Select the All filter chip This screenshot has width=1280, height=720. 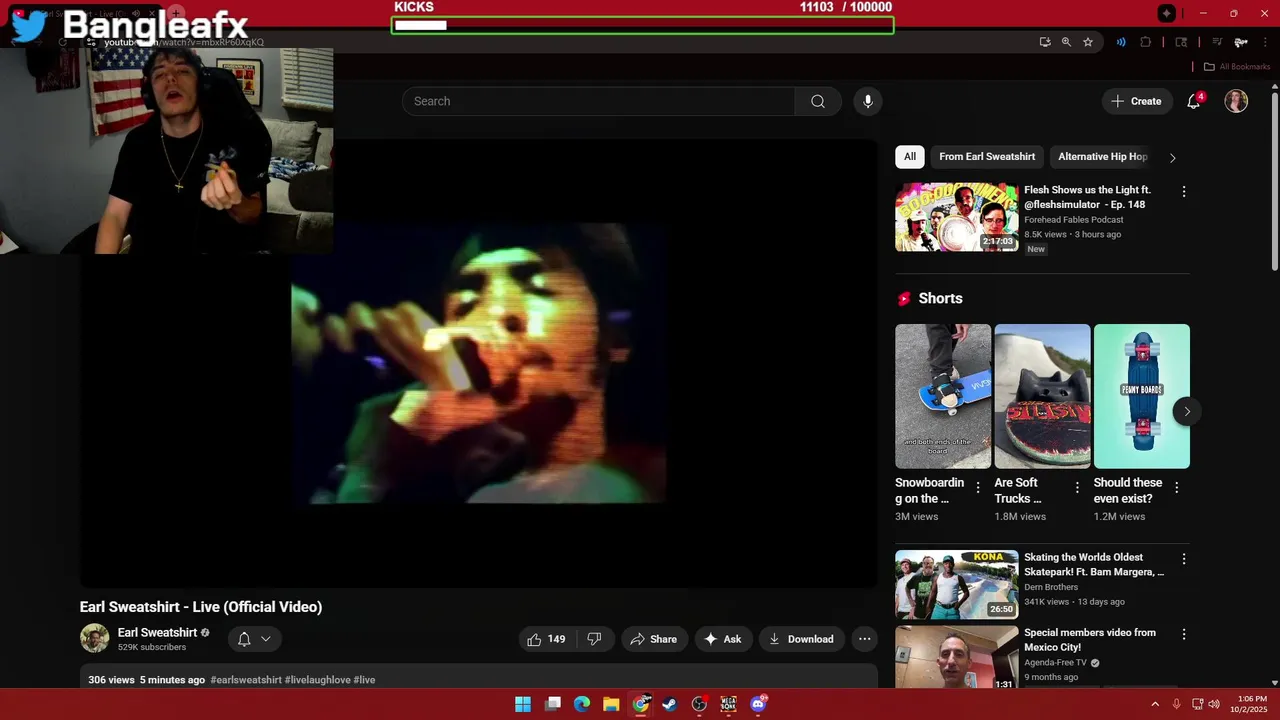pos(910,156)
